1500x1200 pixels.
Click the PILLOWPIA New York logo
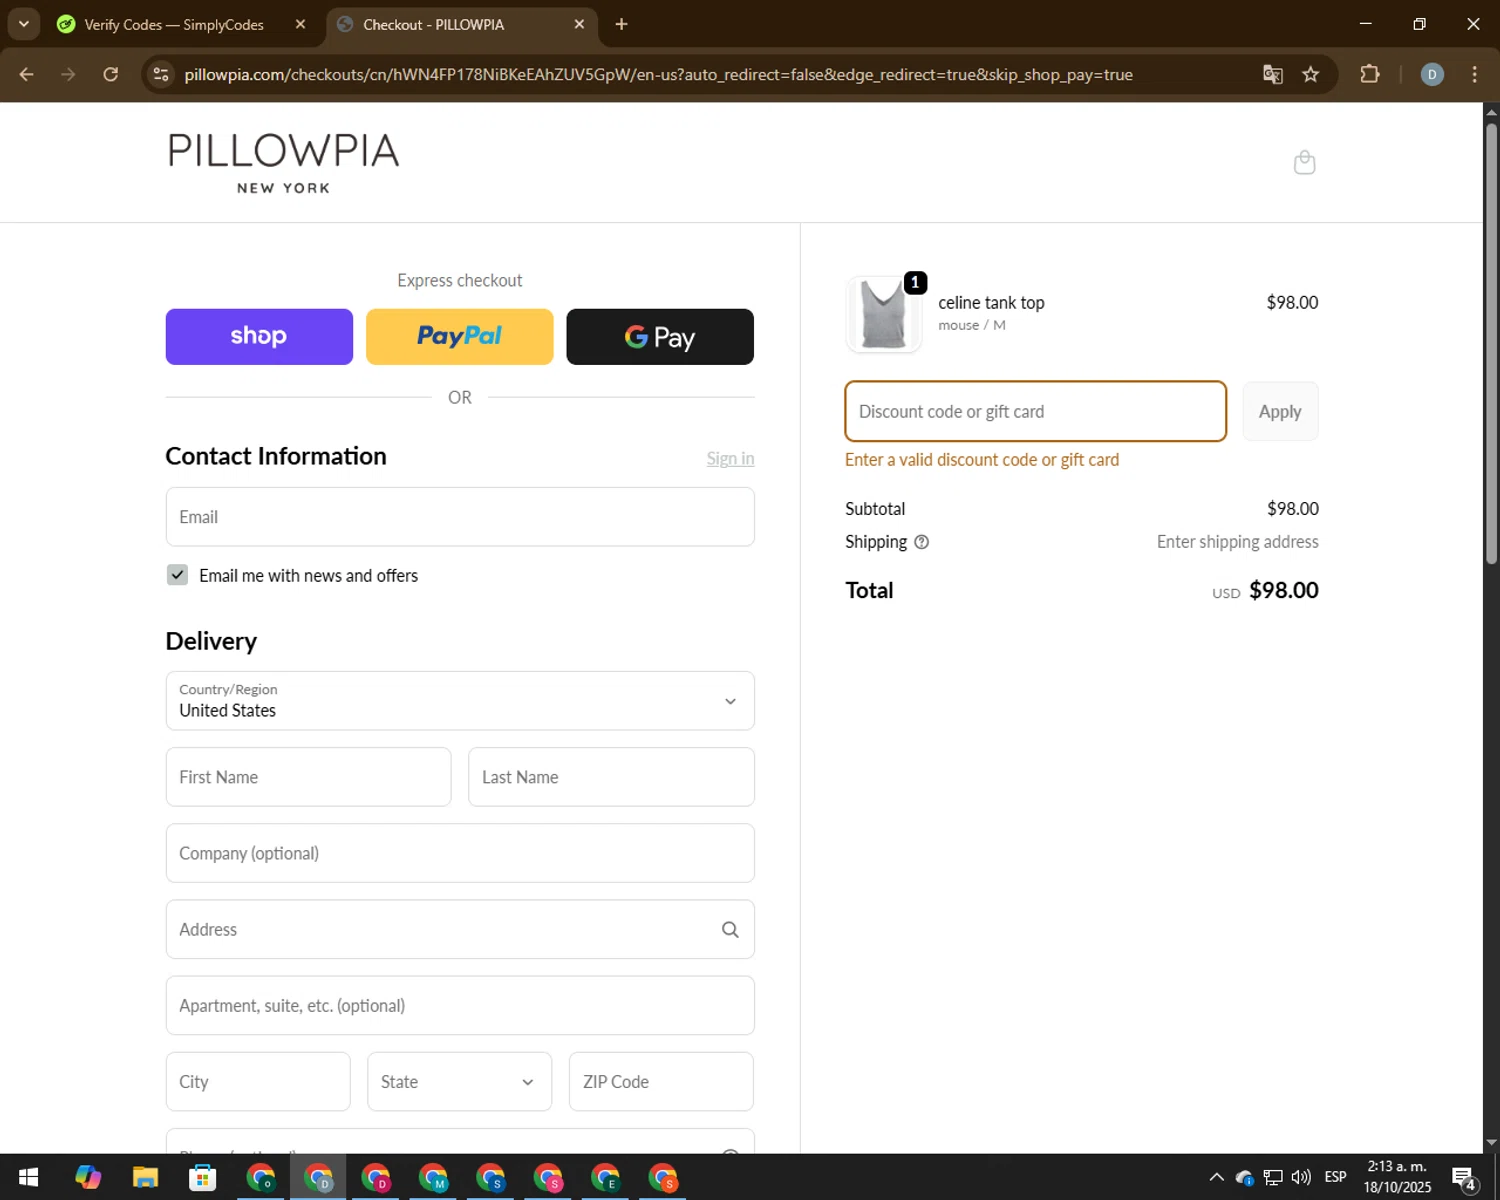[284, 163]
